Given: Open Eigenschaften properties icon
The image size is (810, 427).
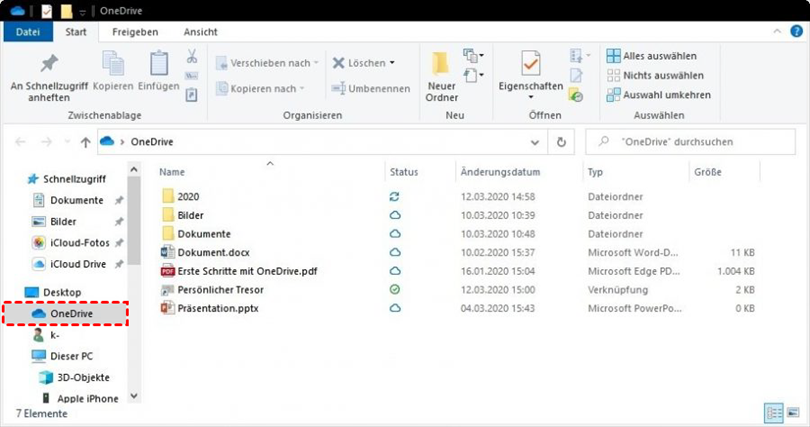Looking at the screenshot, I should pos(530,64).
